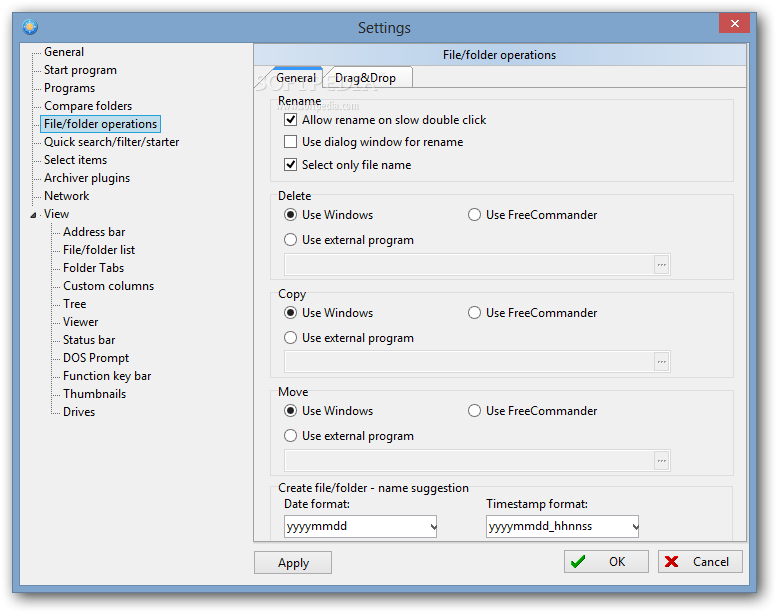Select Use Windows for Copy
777x613 pixels.
coord(290,313)
